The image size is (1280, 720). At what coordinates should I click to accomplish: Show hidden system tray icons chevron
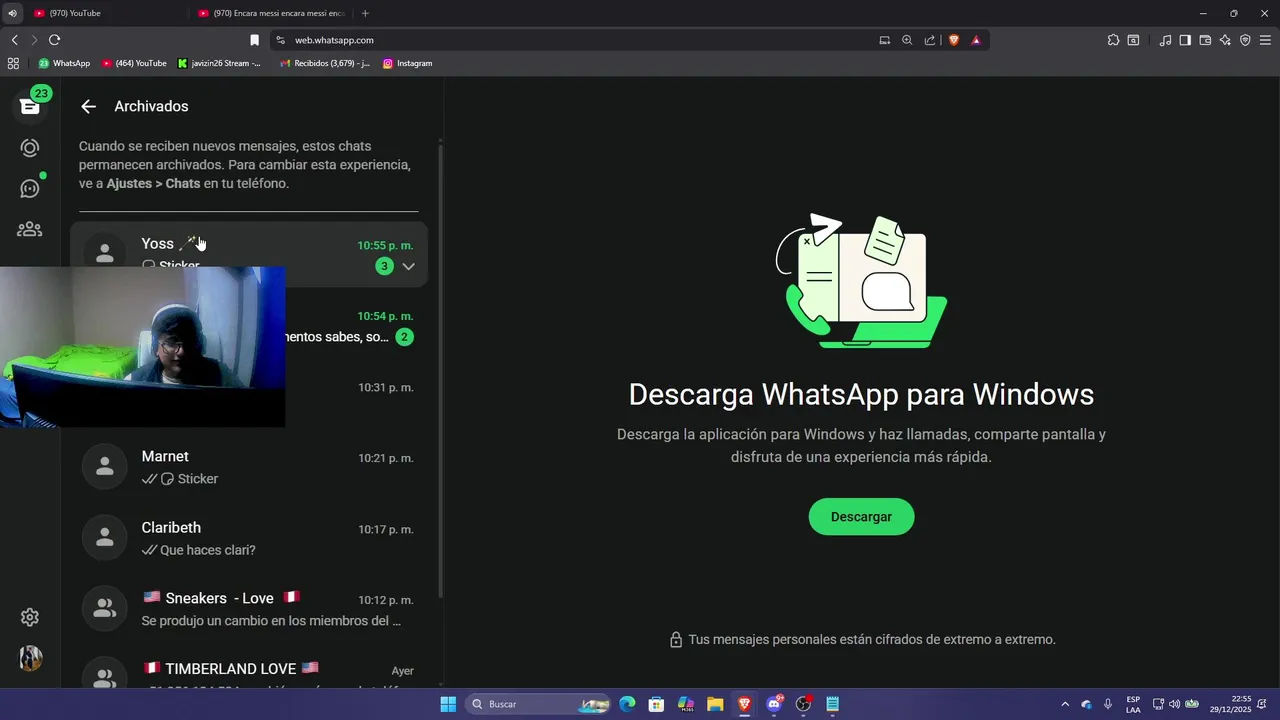click(1064, 704)
